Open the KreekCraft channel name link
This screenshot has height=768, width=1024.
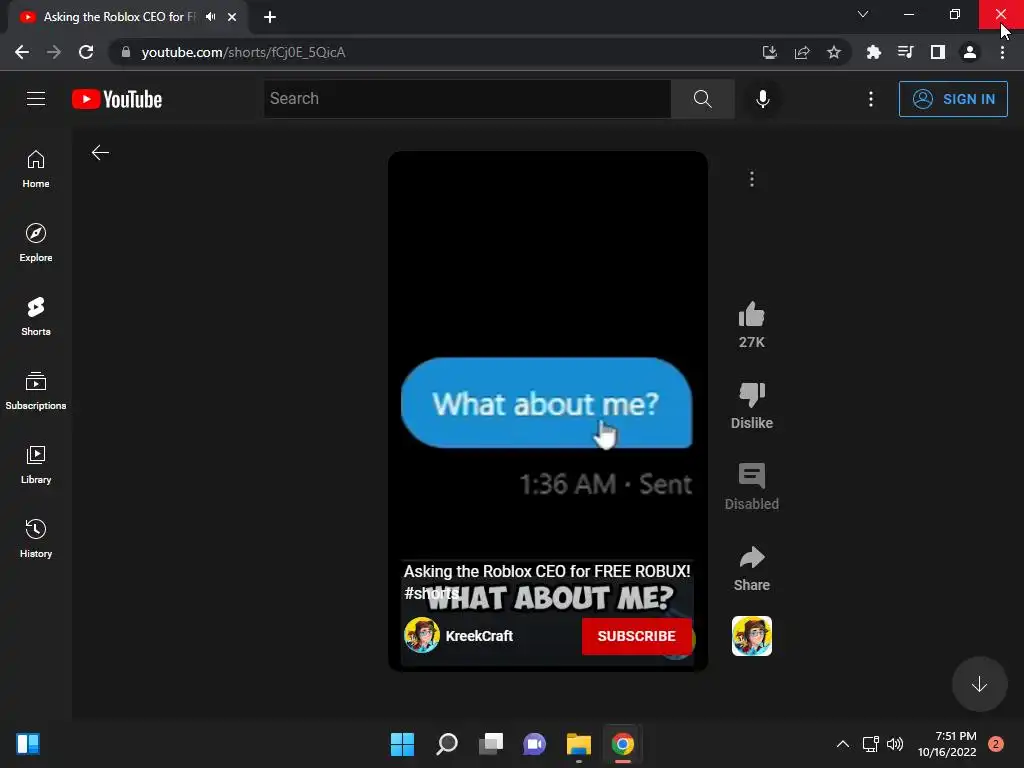pyautogui.click(x=479, y=636)
